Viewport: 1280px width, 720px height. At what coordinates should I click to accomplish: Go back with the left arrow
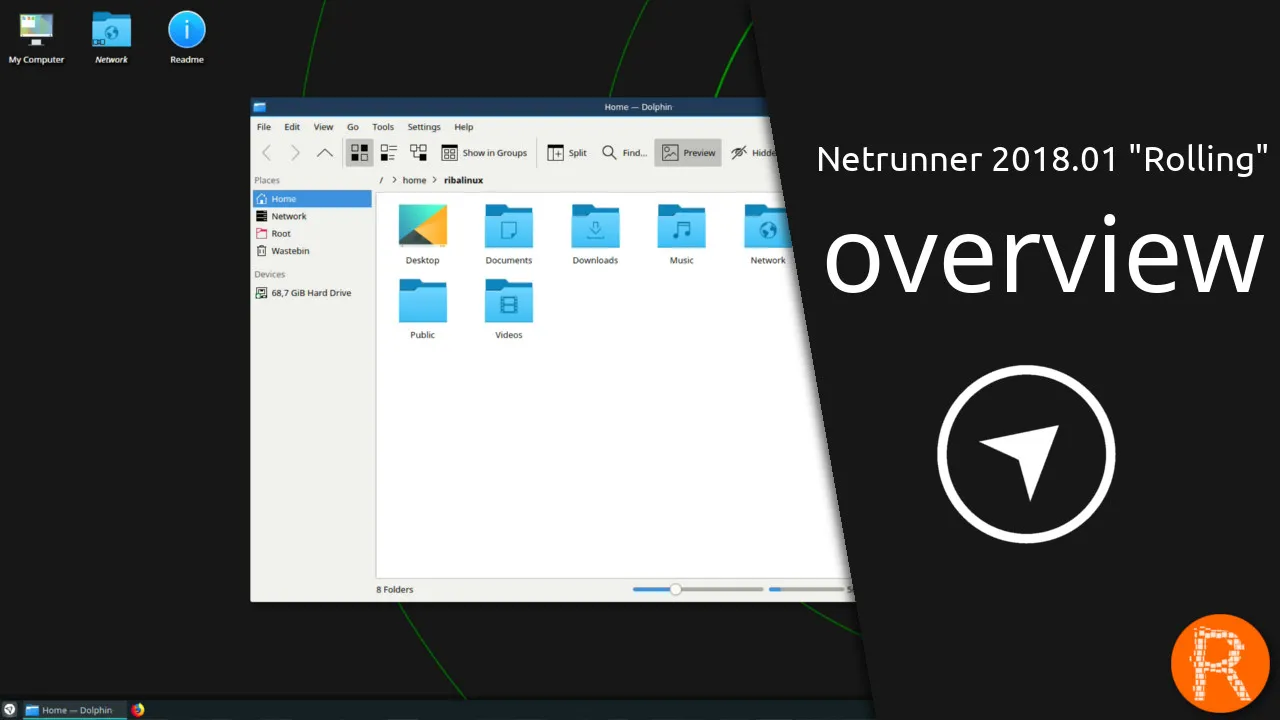[266, 153]
